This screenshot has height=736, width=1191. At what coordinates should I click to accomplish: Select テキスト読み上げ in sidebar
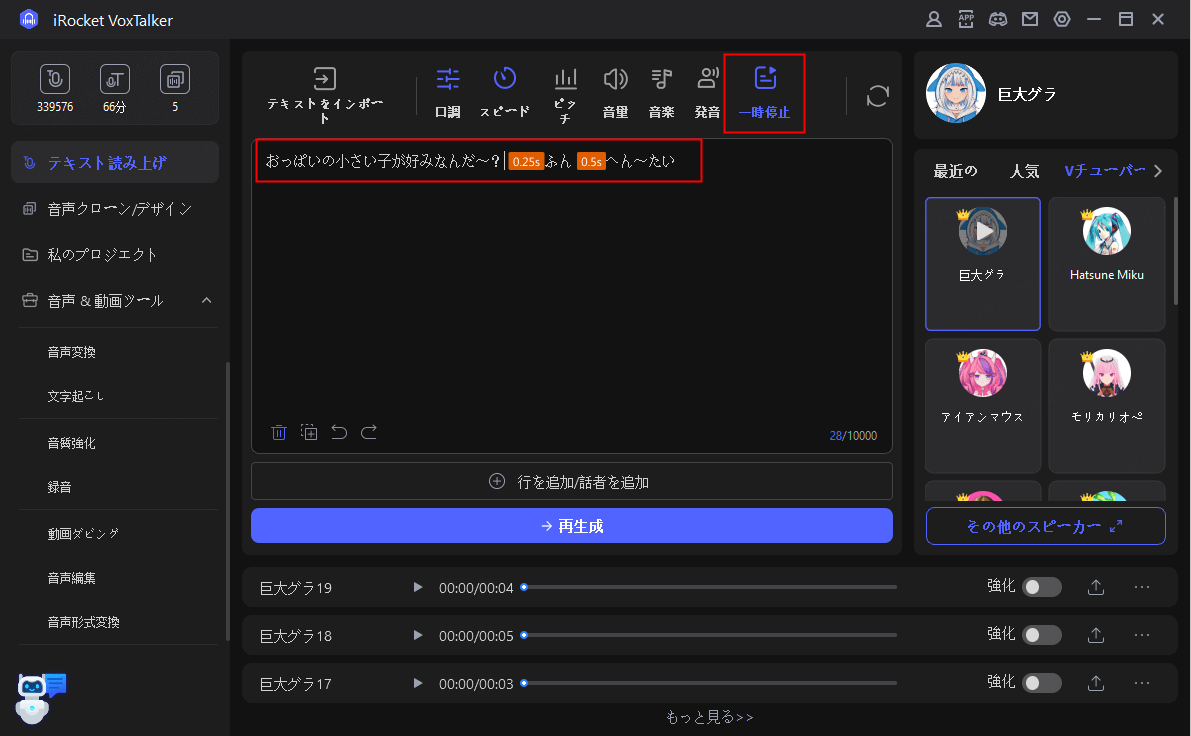(115, 163)
